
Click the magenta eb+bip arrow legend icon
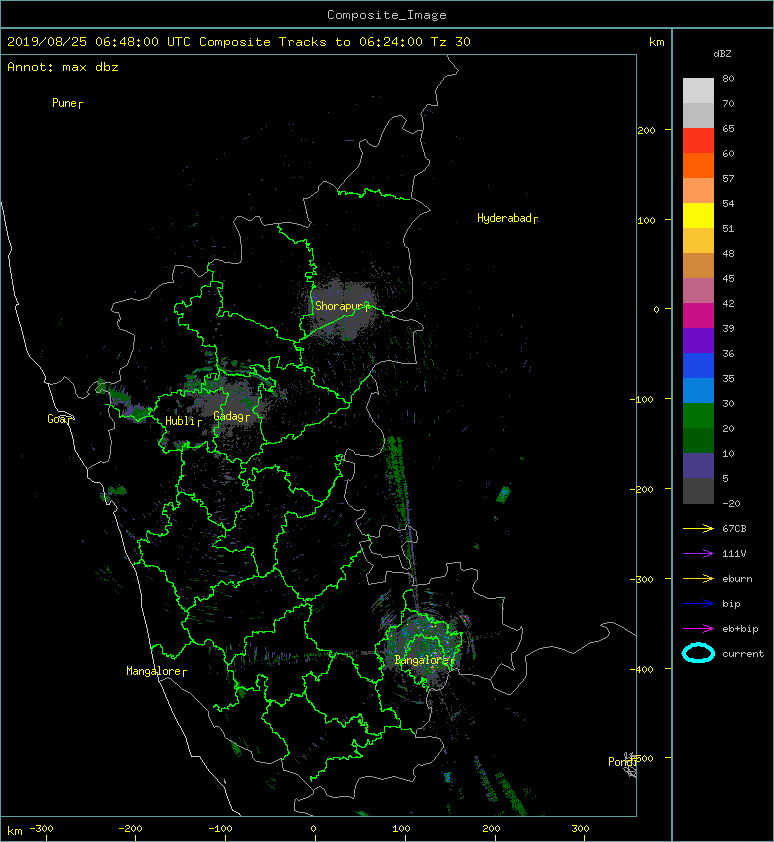pyautogui.click(x=698, y=628)
